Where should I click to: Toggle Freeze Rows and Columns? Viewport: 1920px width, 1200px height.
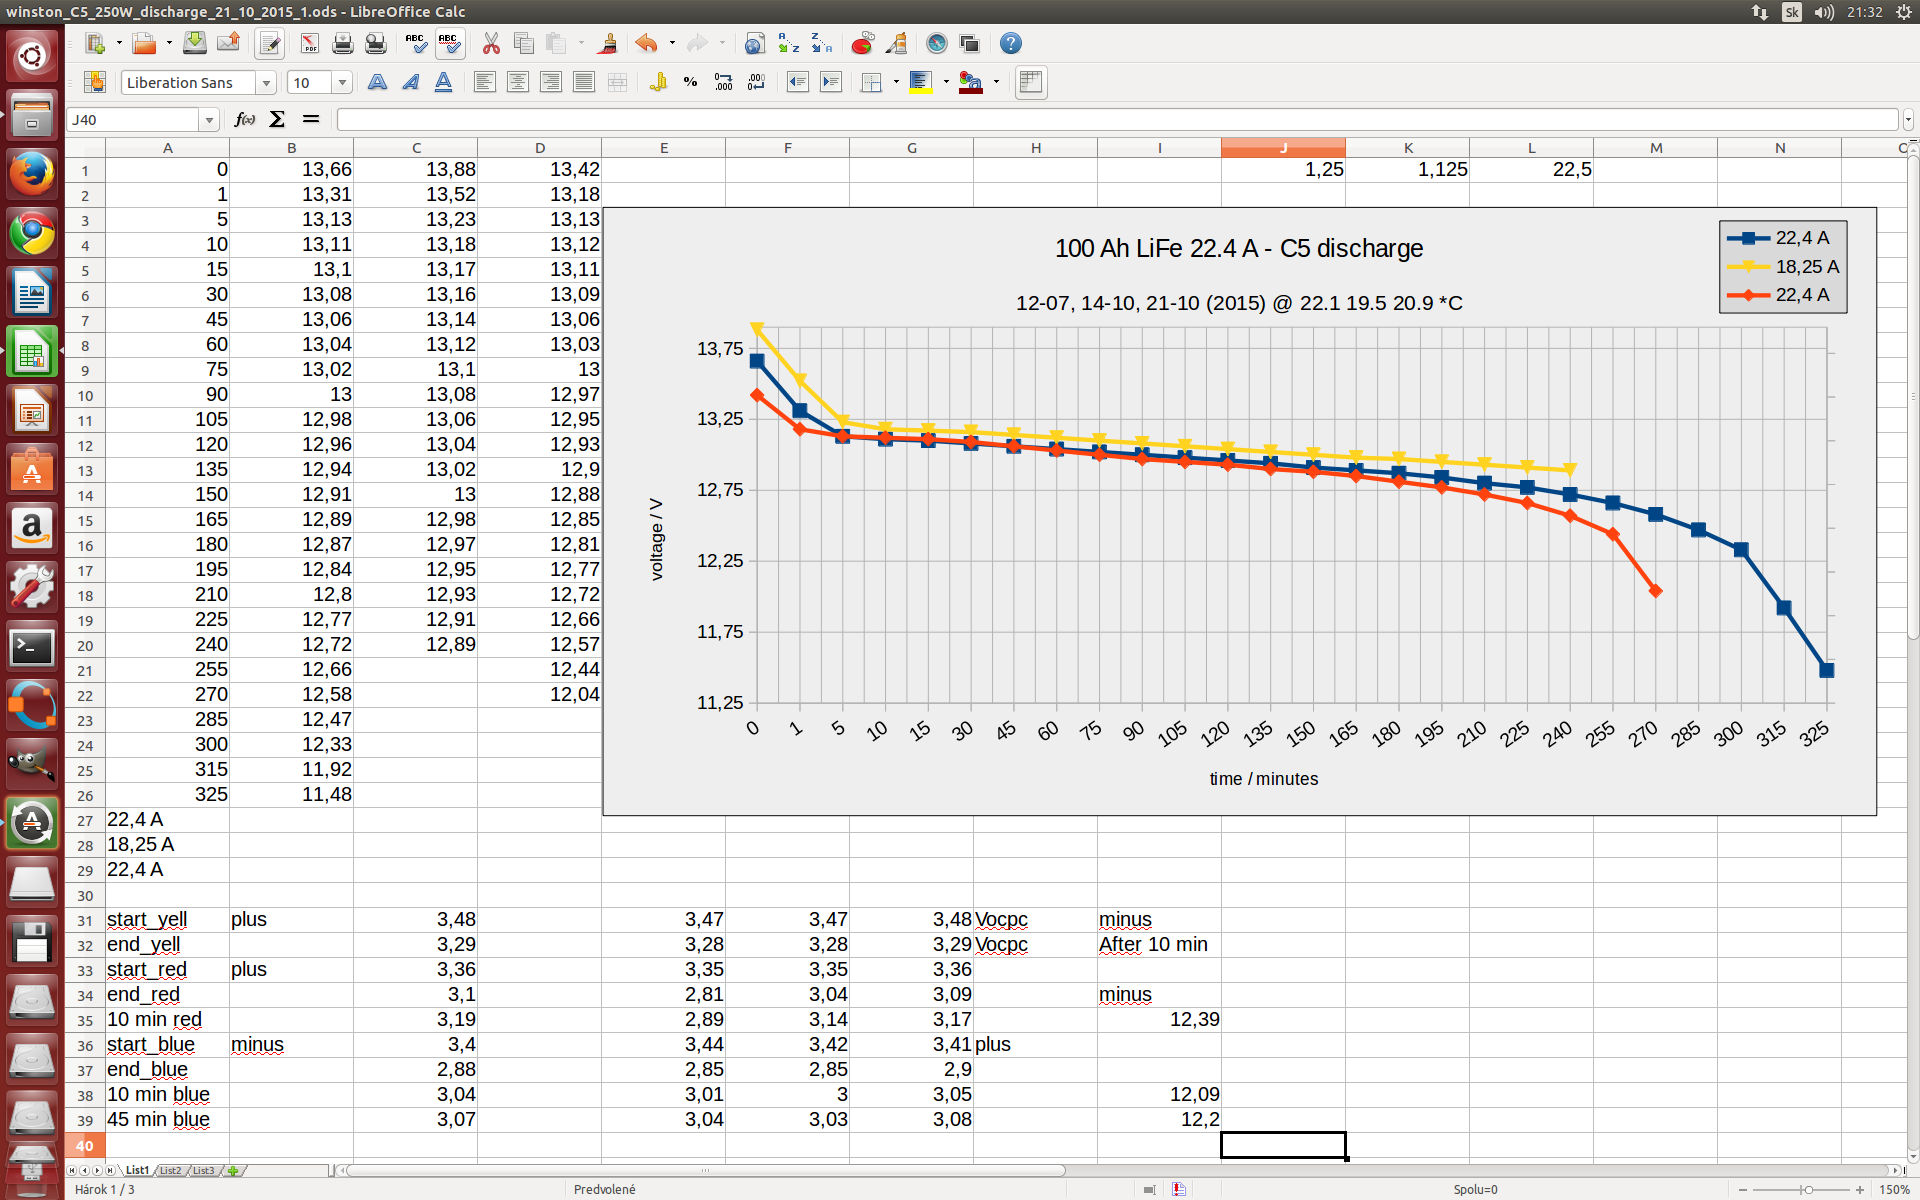[1030, 82]
